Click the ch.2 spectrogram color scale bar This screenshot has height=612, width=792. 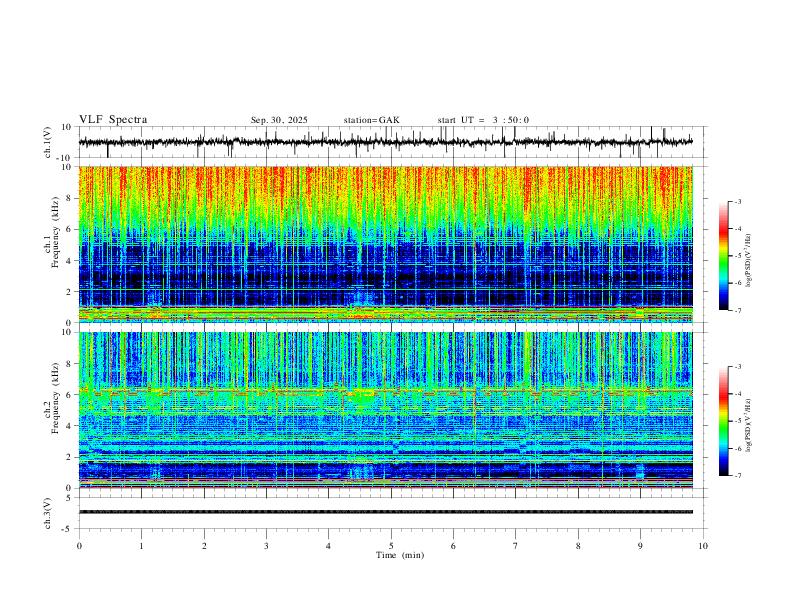coord(723,421)
